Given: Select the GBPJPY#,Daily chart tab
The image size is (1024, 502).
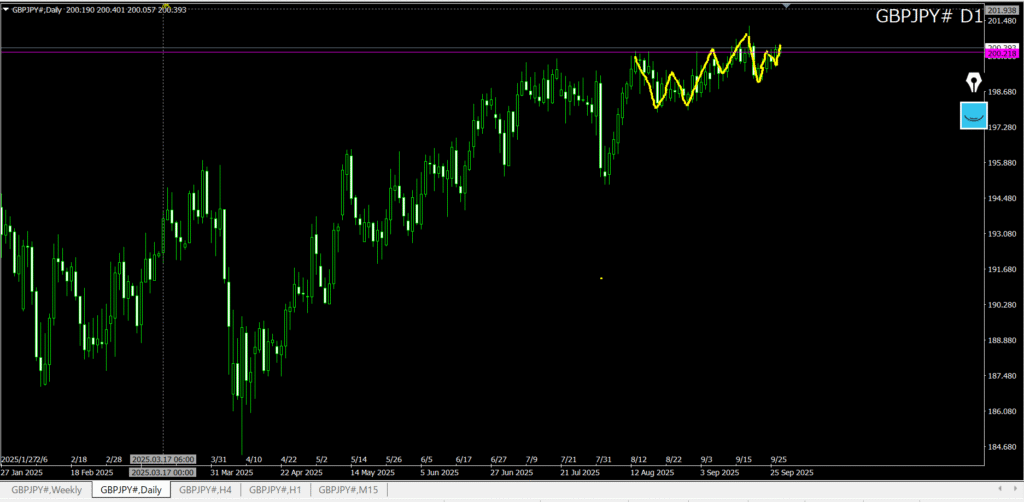Looking at the screenshot, I should pos(129,489).
